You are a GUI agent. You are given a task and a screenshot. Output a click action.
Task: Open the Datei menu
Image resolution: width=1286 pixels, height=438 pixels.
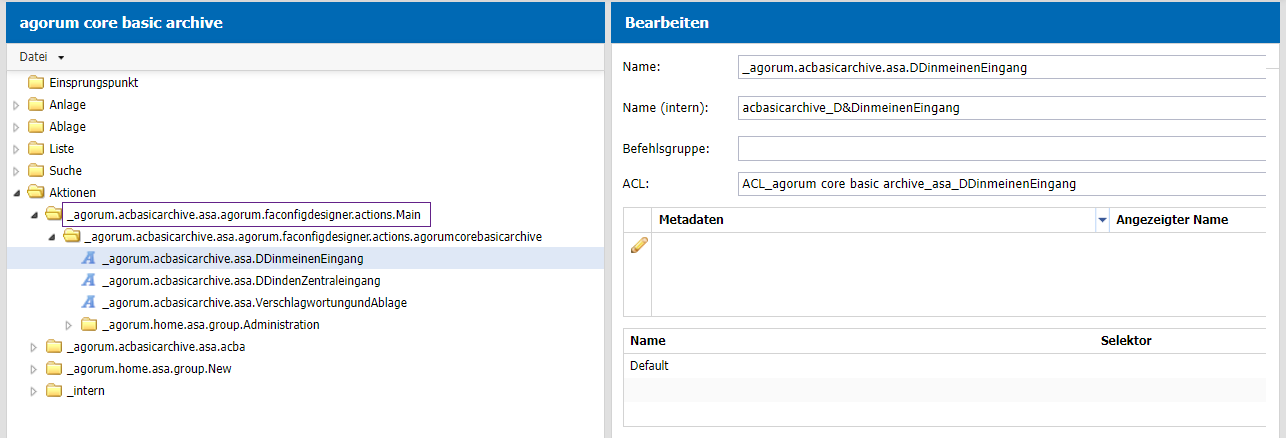(42, 57)
